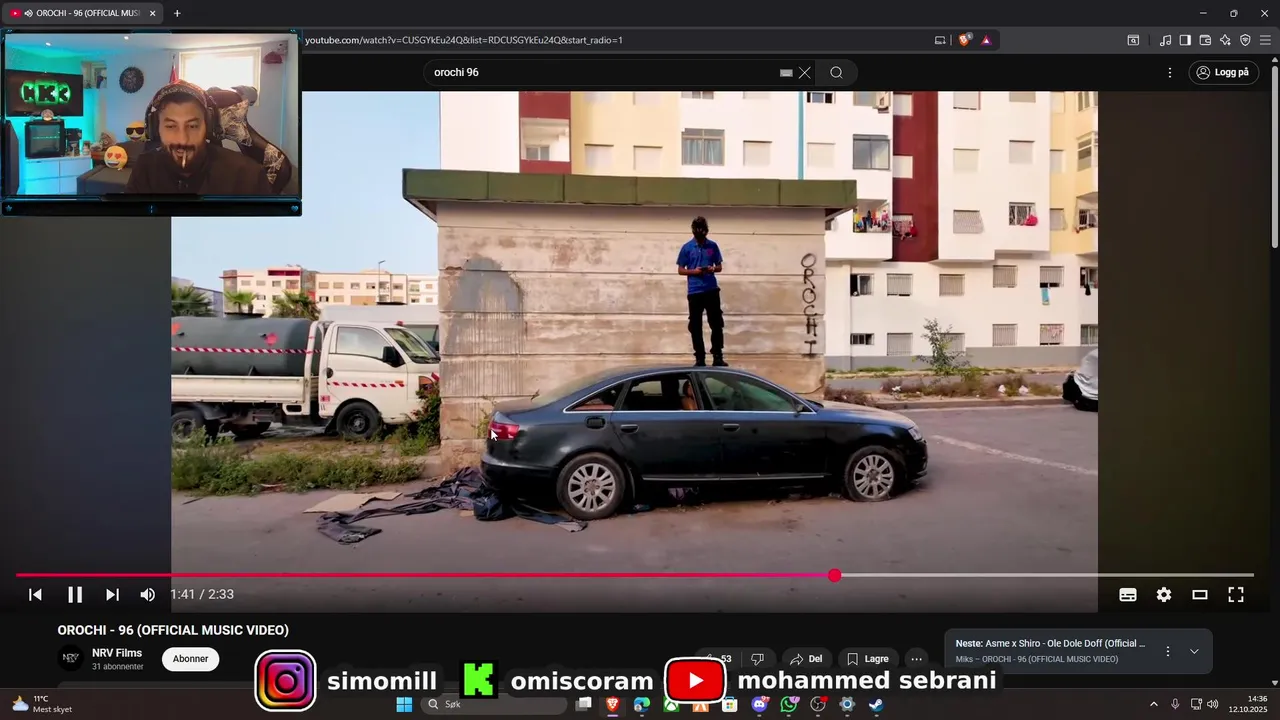This screenshot has width=1280, height=720.
Task: Click the install-app icon in the address bar
Action: [x=940, y=40]
